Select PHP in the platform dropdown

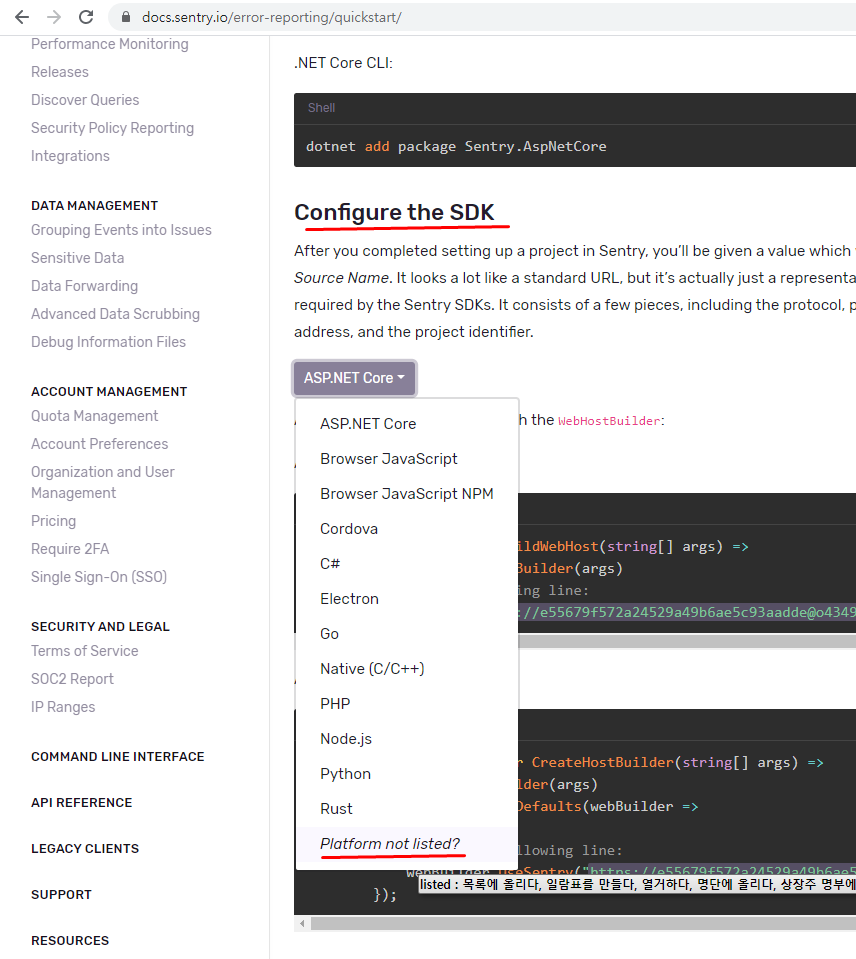click(407, 703)
